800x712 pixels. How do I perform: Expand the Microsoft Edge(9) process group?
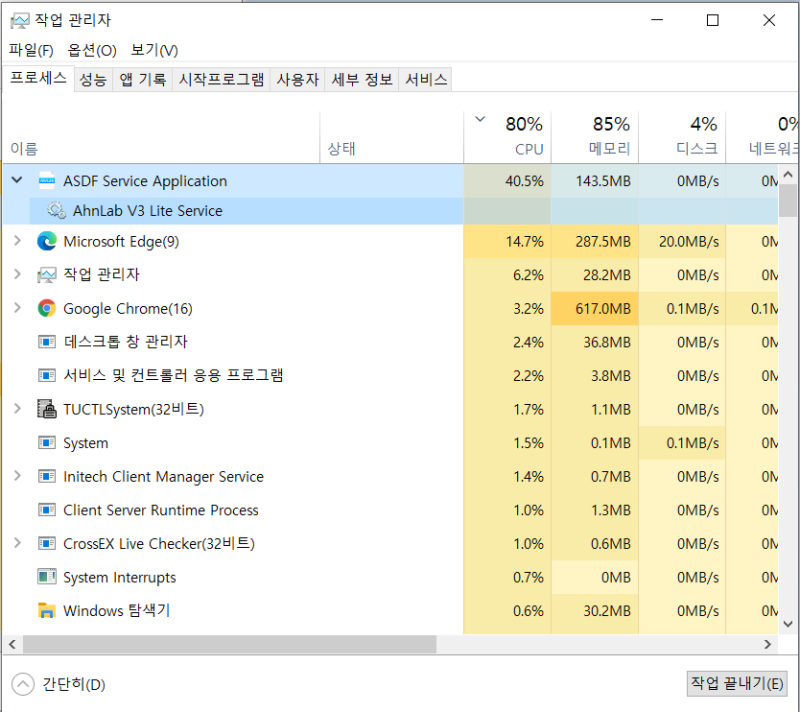tap(17, 241)
